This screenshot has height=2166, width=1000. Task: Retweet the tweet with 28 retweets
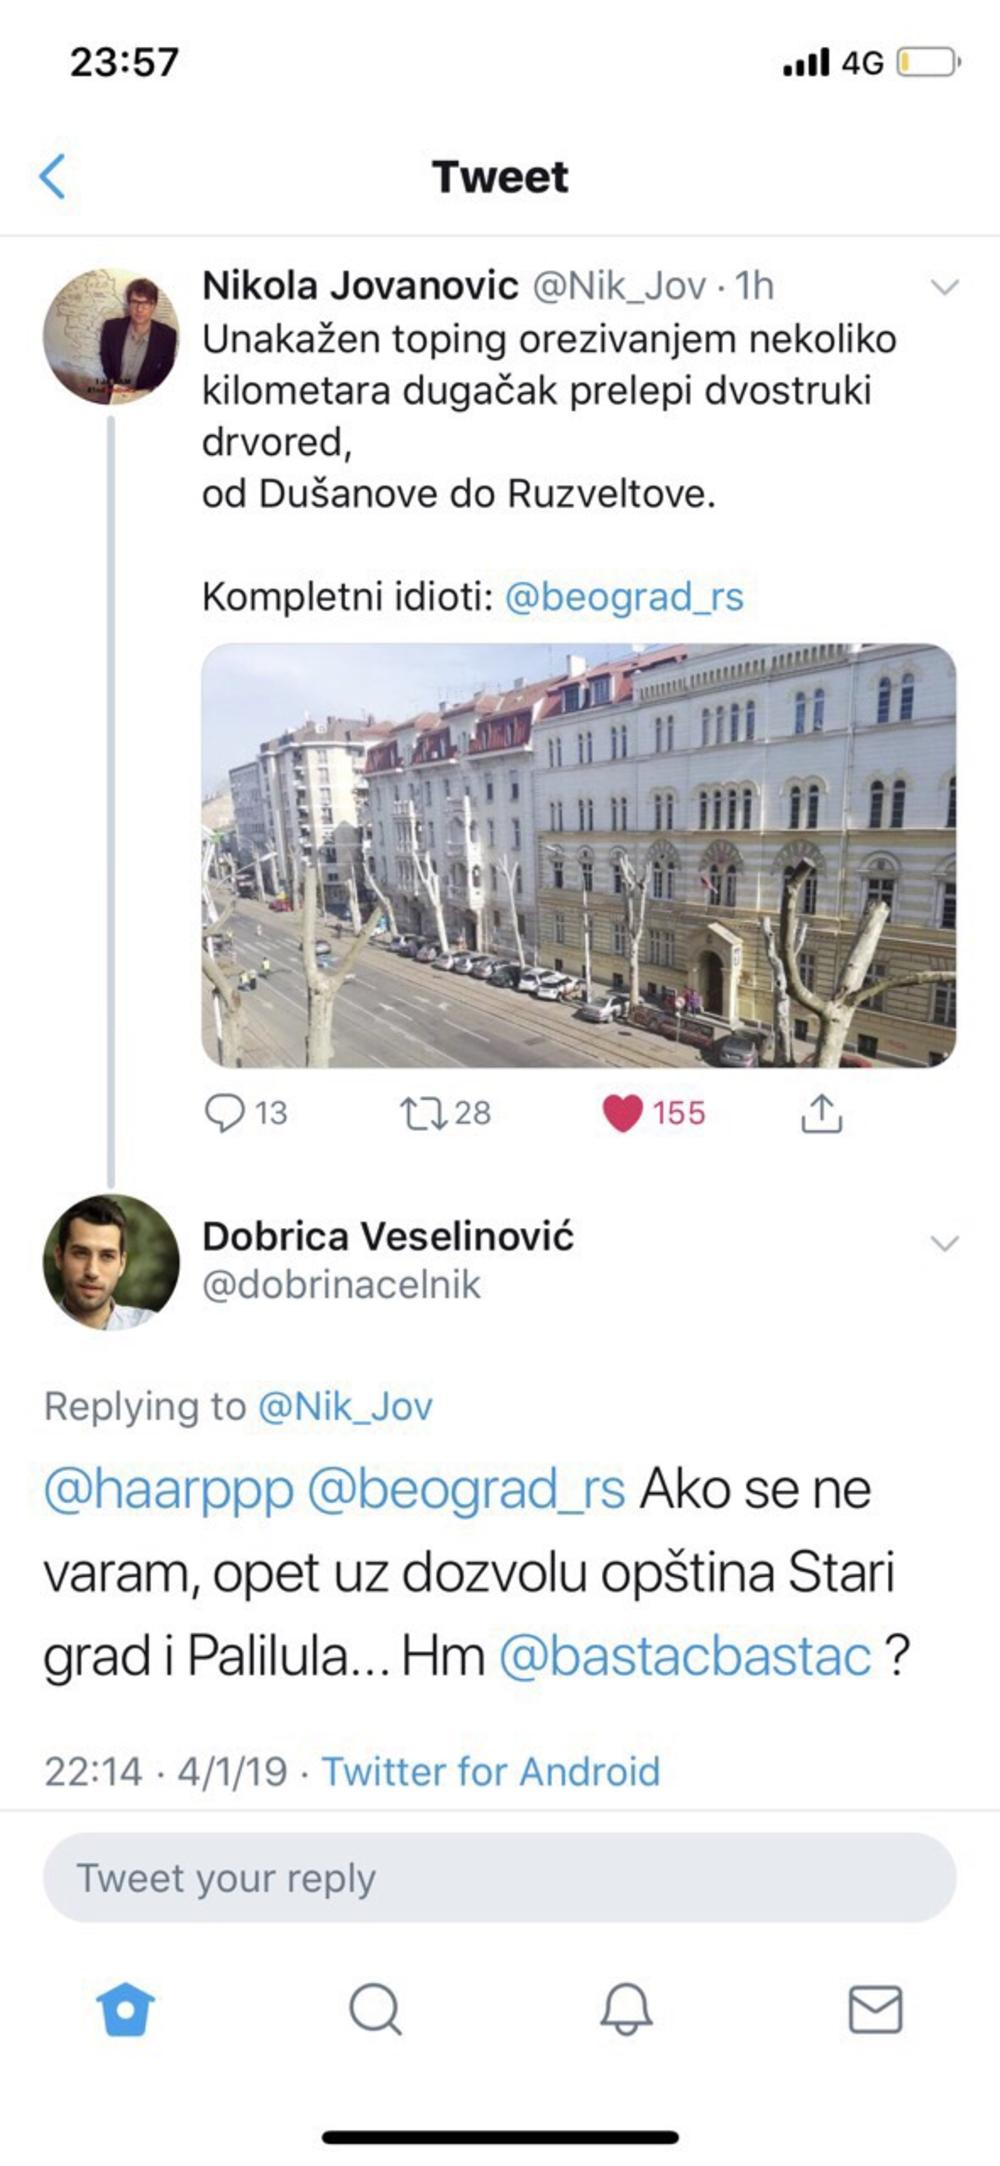coord(423,1113)
